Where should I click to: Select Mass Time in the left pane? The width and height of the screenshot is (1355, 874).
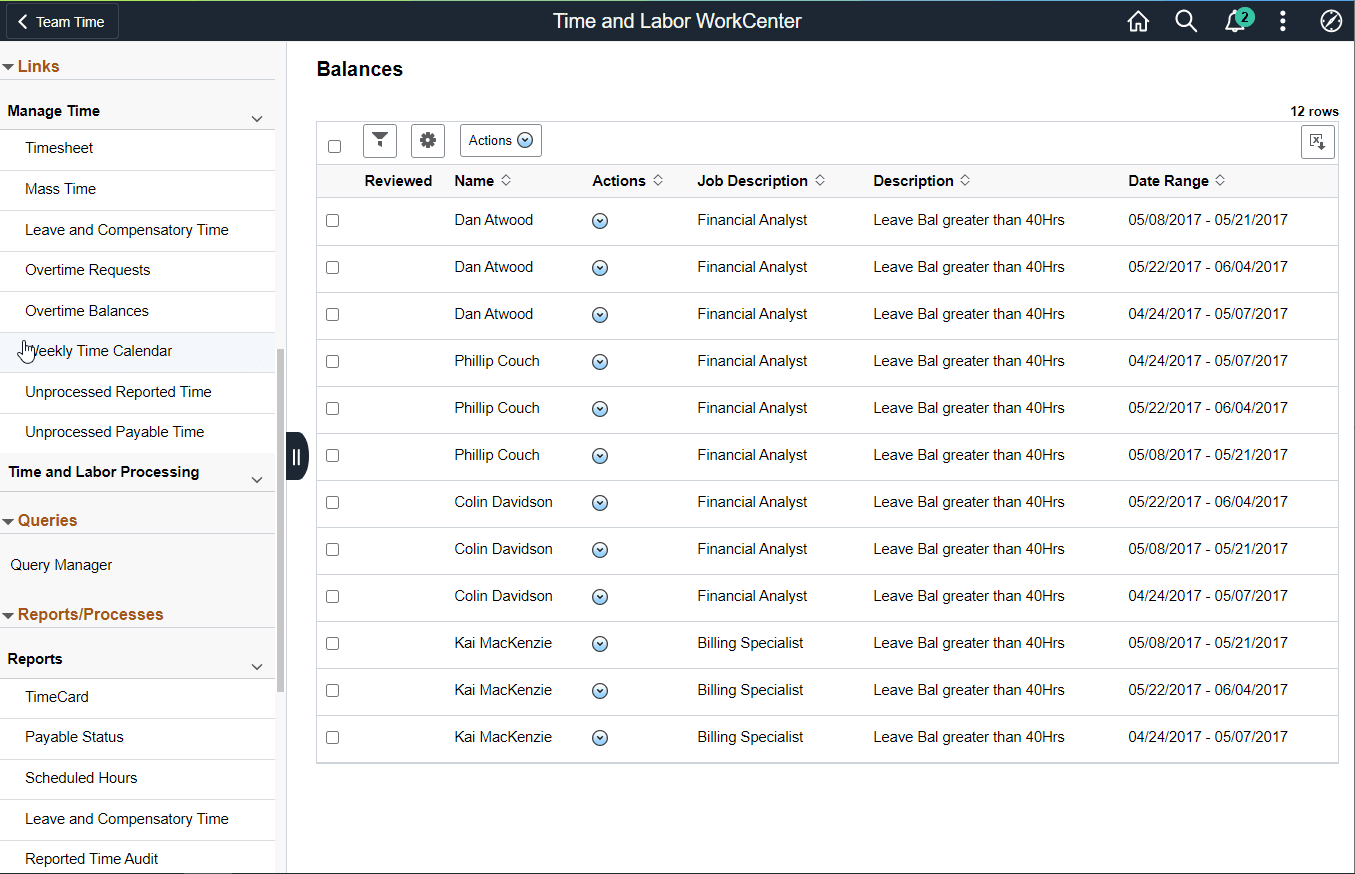[x=60, y=189]
